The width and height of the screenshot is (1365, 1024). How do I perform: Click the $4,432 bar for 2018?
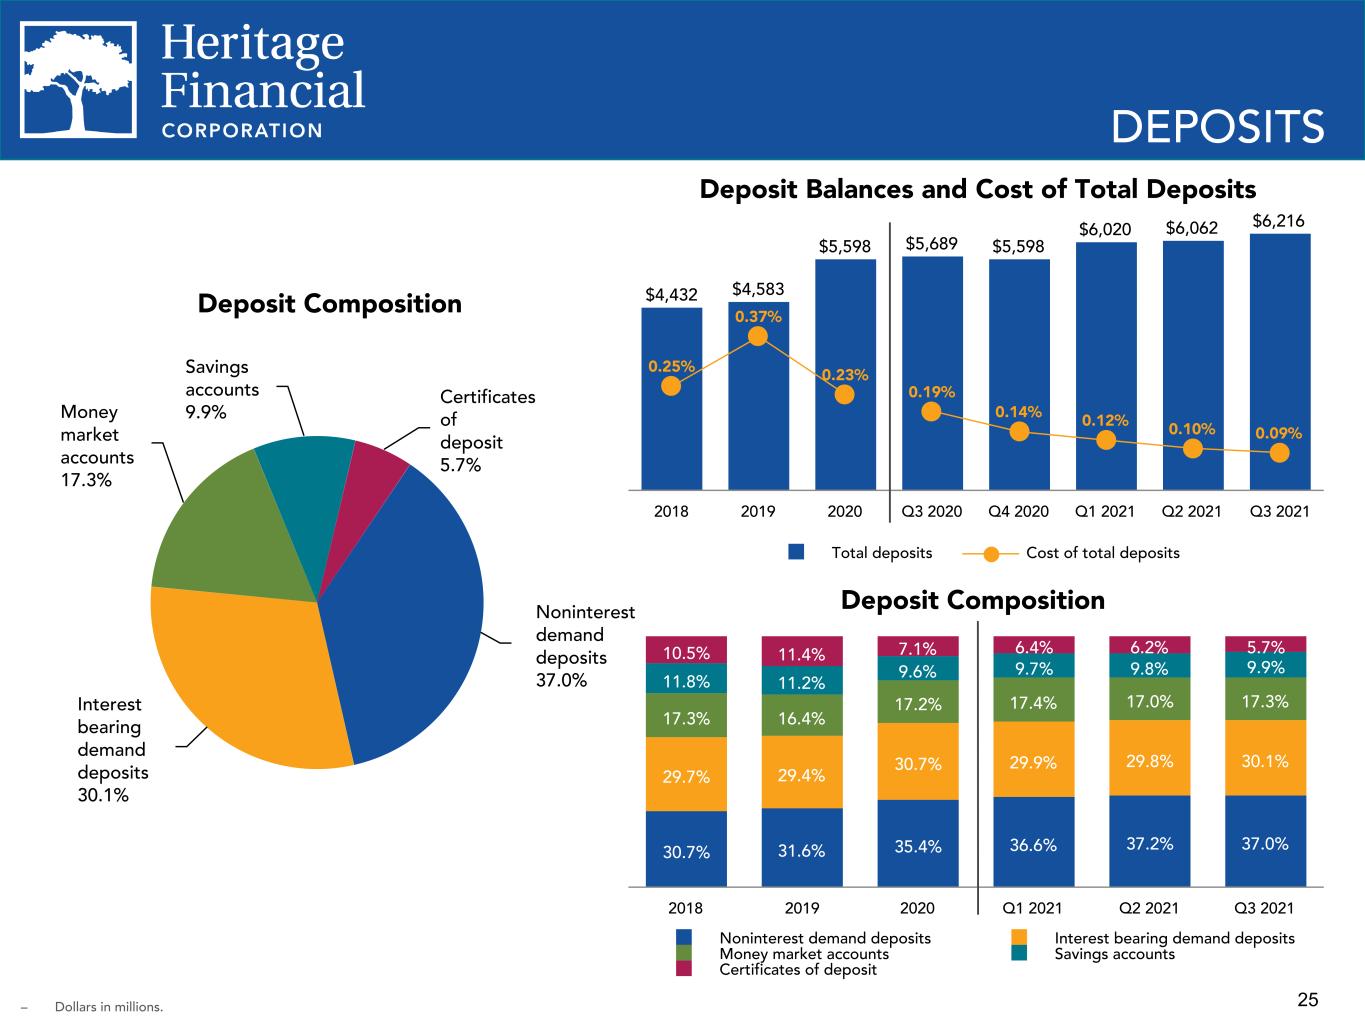point(671,398)
